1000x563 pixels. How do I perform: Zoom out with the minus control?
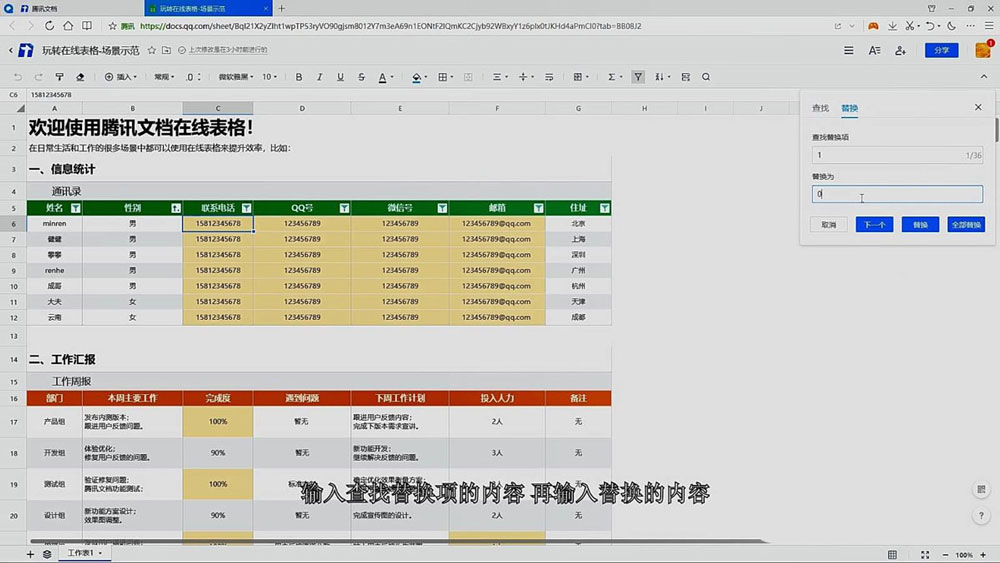coord(945,555)
